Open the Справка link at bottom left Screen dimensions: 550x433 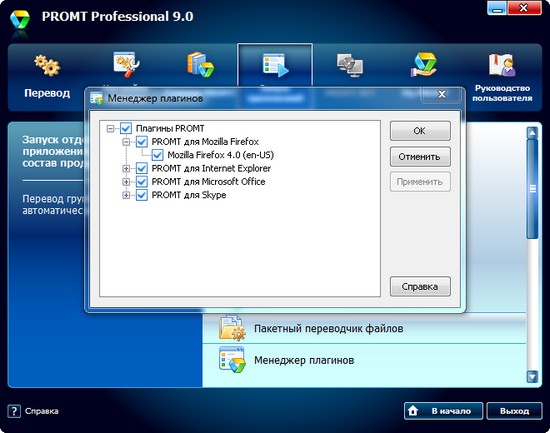42,411
